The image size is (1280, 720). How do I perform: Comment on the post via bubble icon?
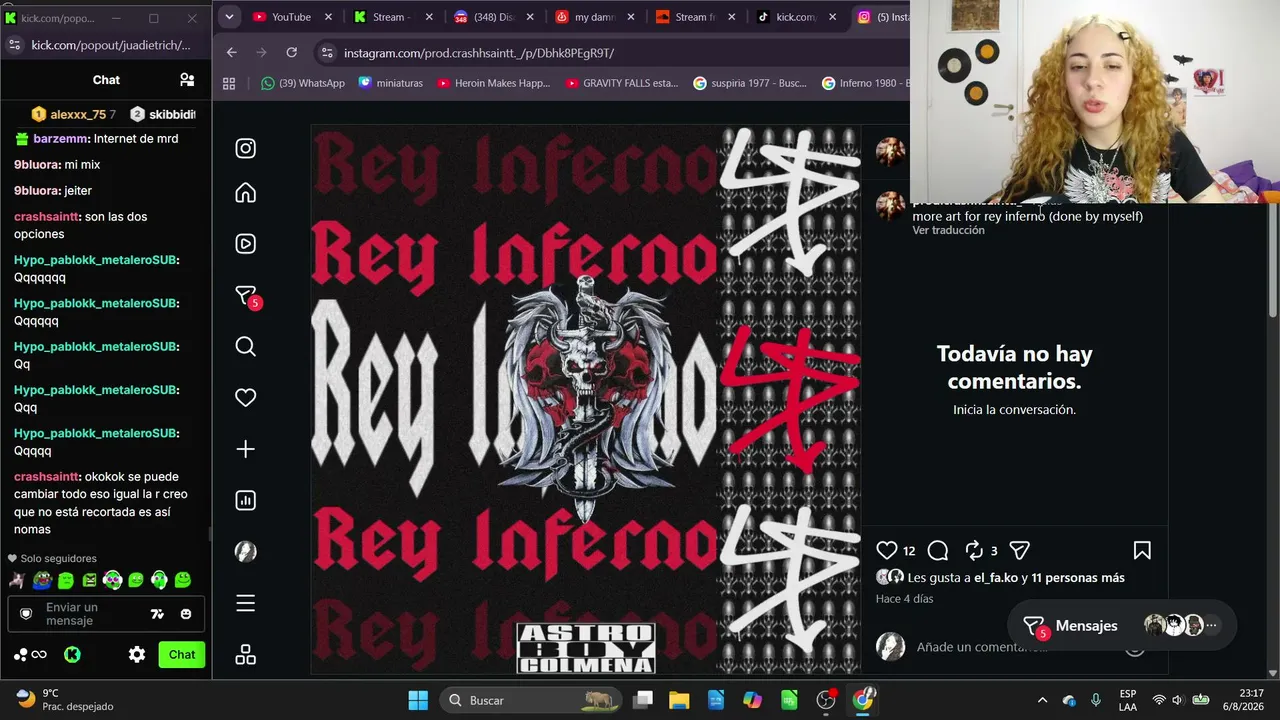(x=938, y=550)
